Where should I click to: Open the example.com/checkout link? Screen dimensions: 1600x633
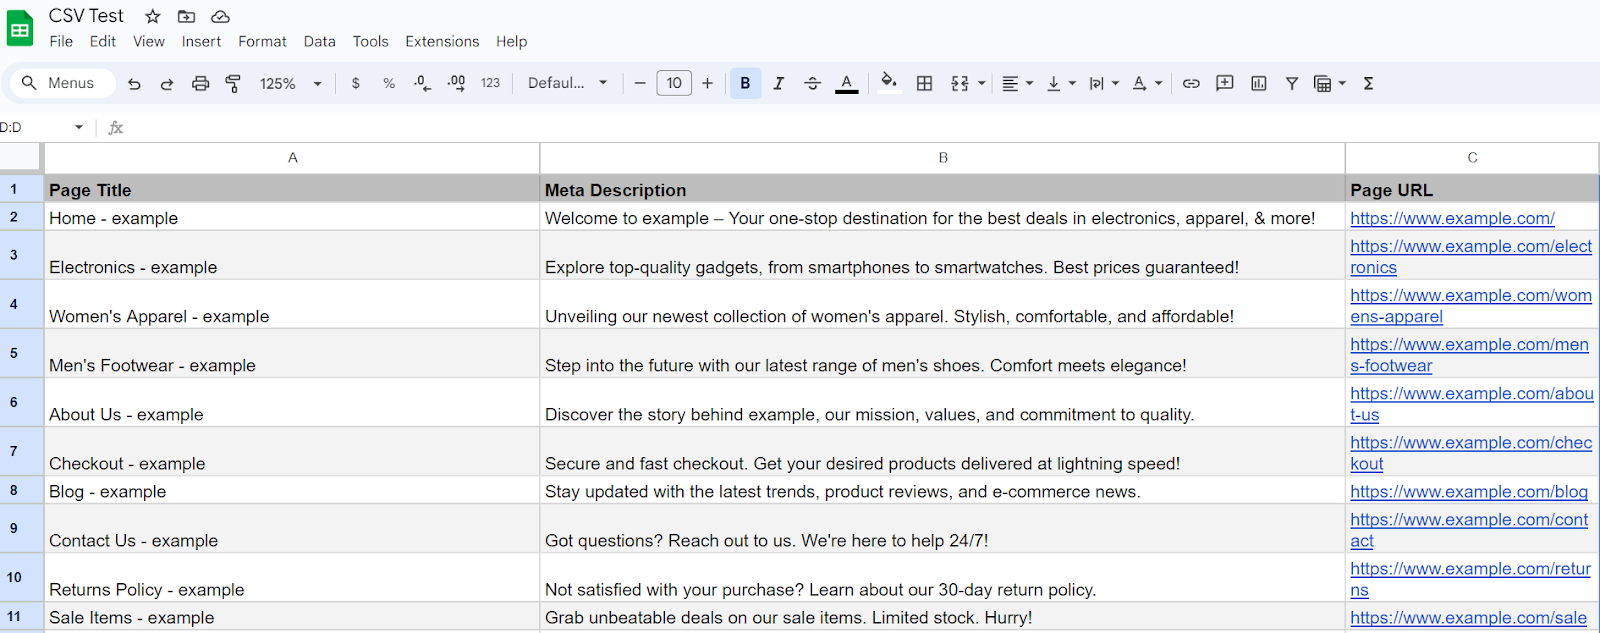coord(1471,453)
